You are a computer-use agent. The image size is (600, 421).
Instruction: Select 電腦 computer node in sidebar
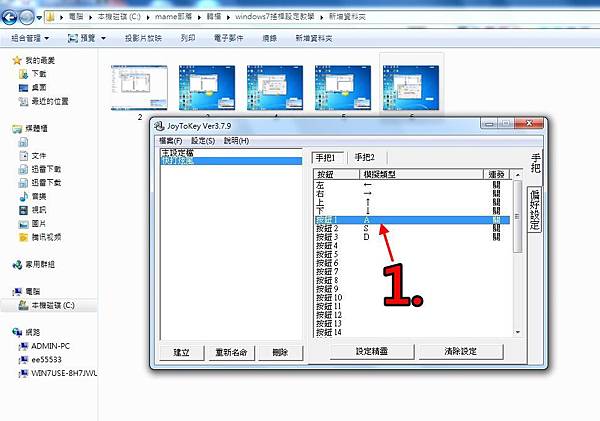click(x=26, y=292)
